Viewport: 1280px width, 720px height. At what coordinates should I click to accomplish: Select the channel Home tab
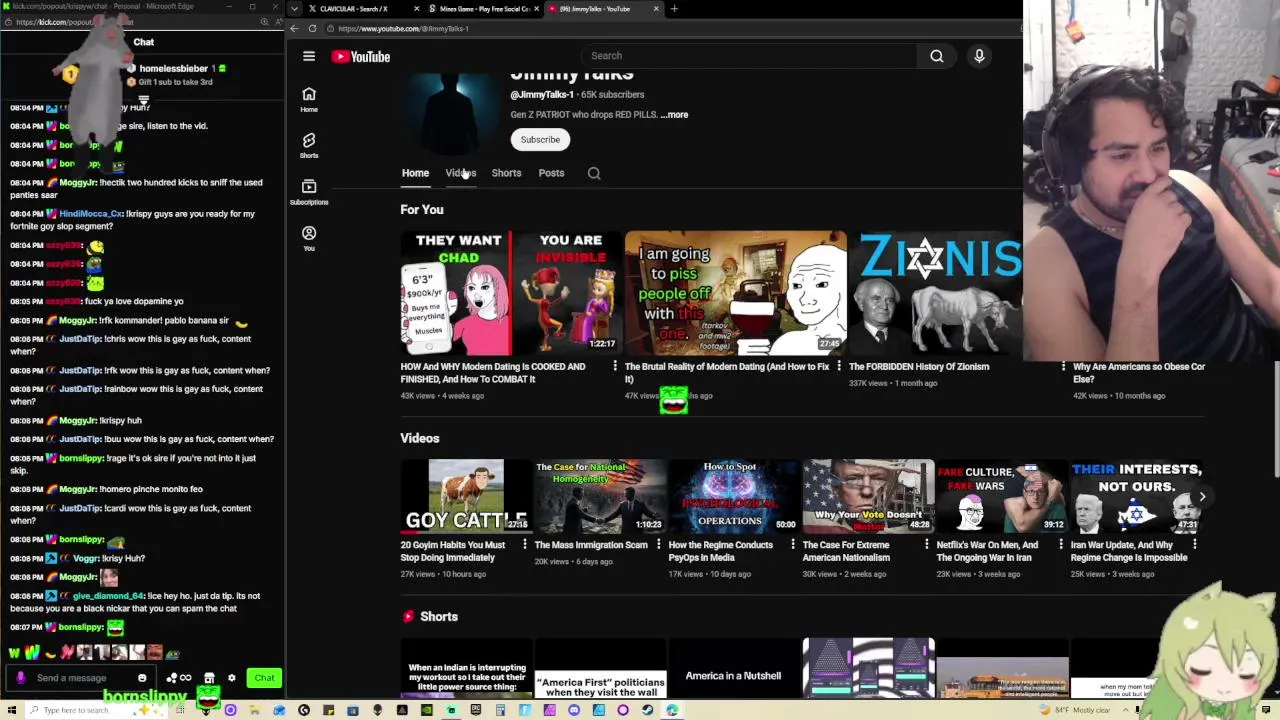(415, 173)
